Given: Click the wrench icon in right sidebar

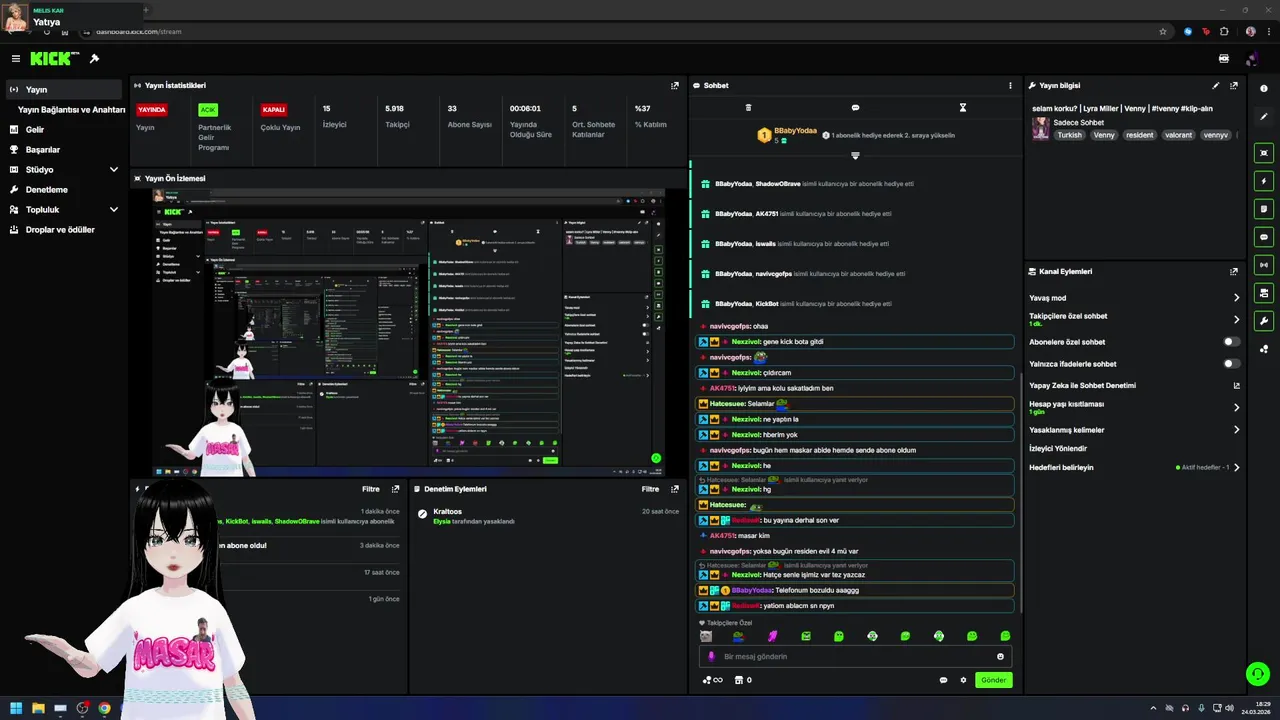Looking at the screenshot, I should tap(1264, 321).
